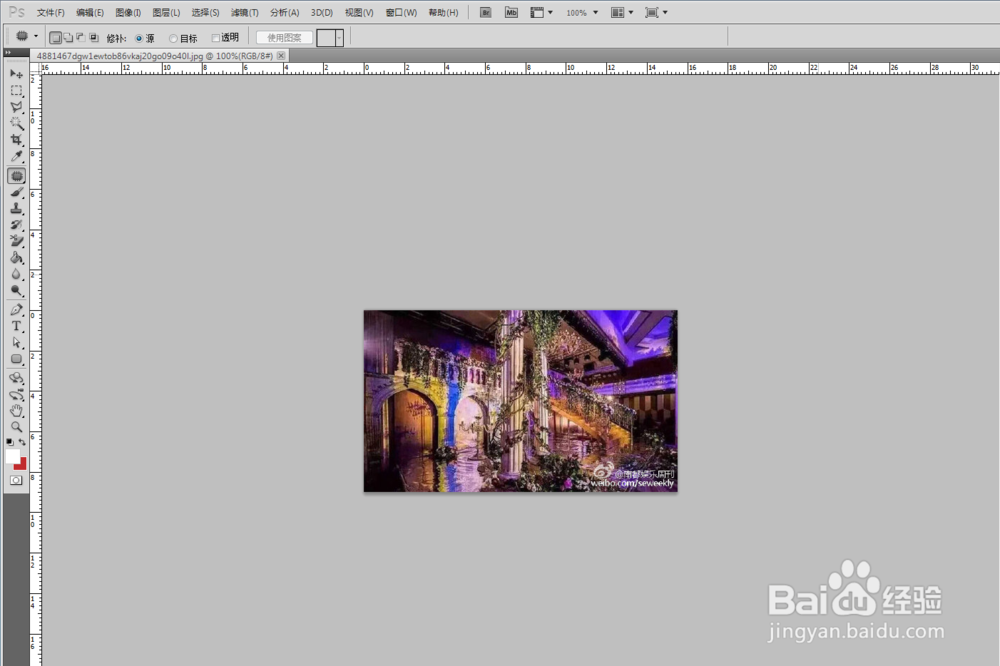Launch Adobe Bridge
The image size is (1000, 666).
(485, 12)
